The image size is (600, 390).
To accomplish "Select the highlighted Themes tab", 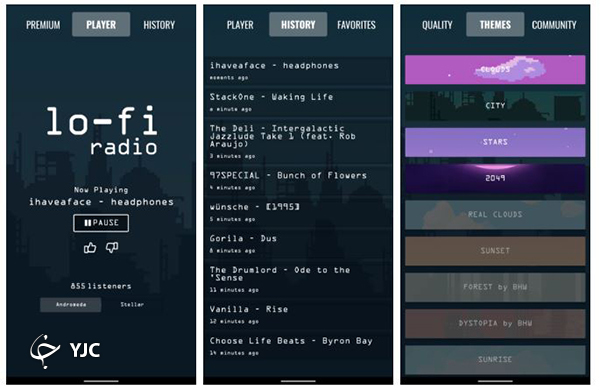I will pos(495,24).
